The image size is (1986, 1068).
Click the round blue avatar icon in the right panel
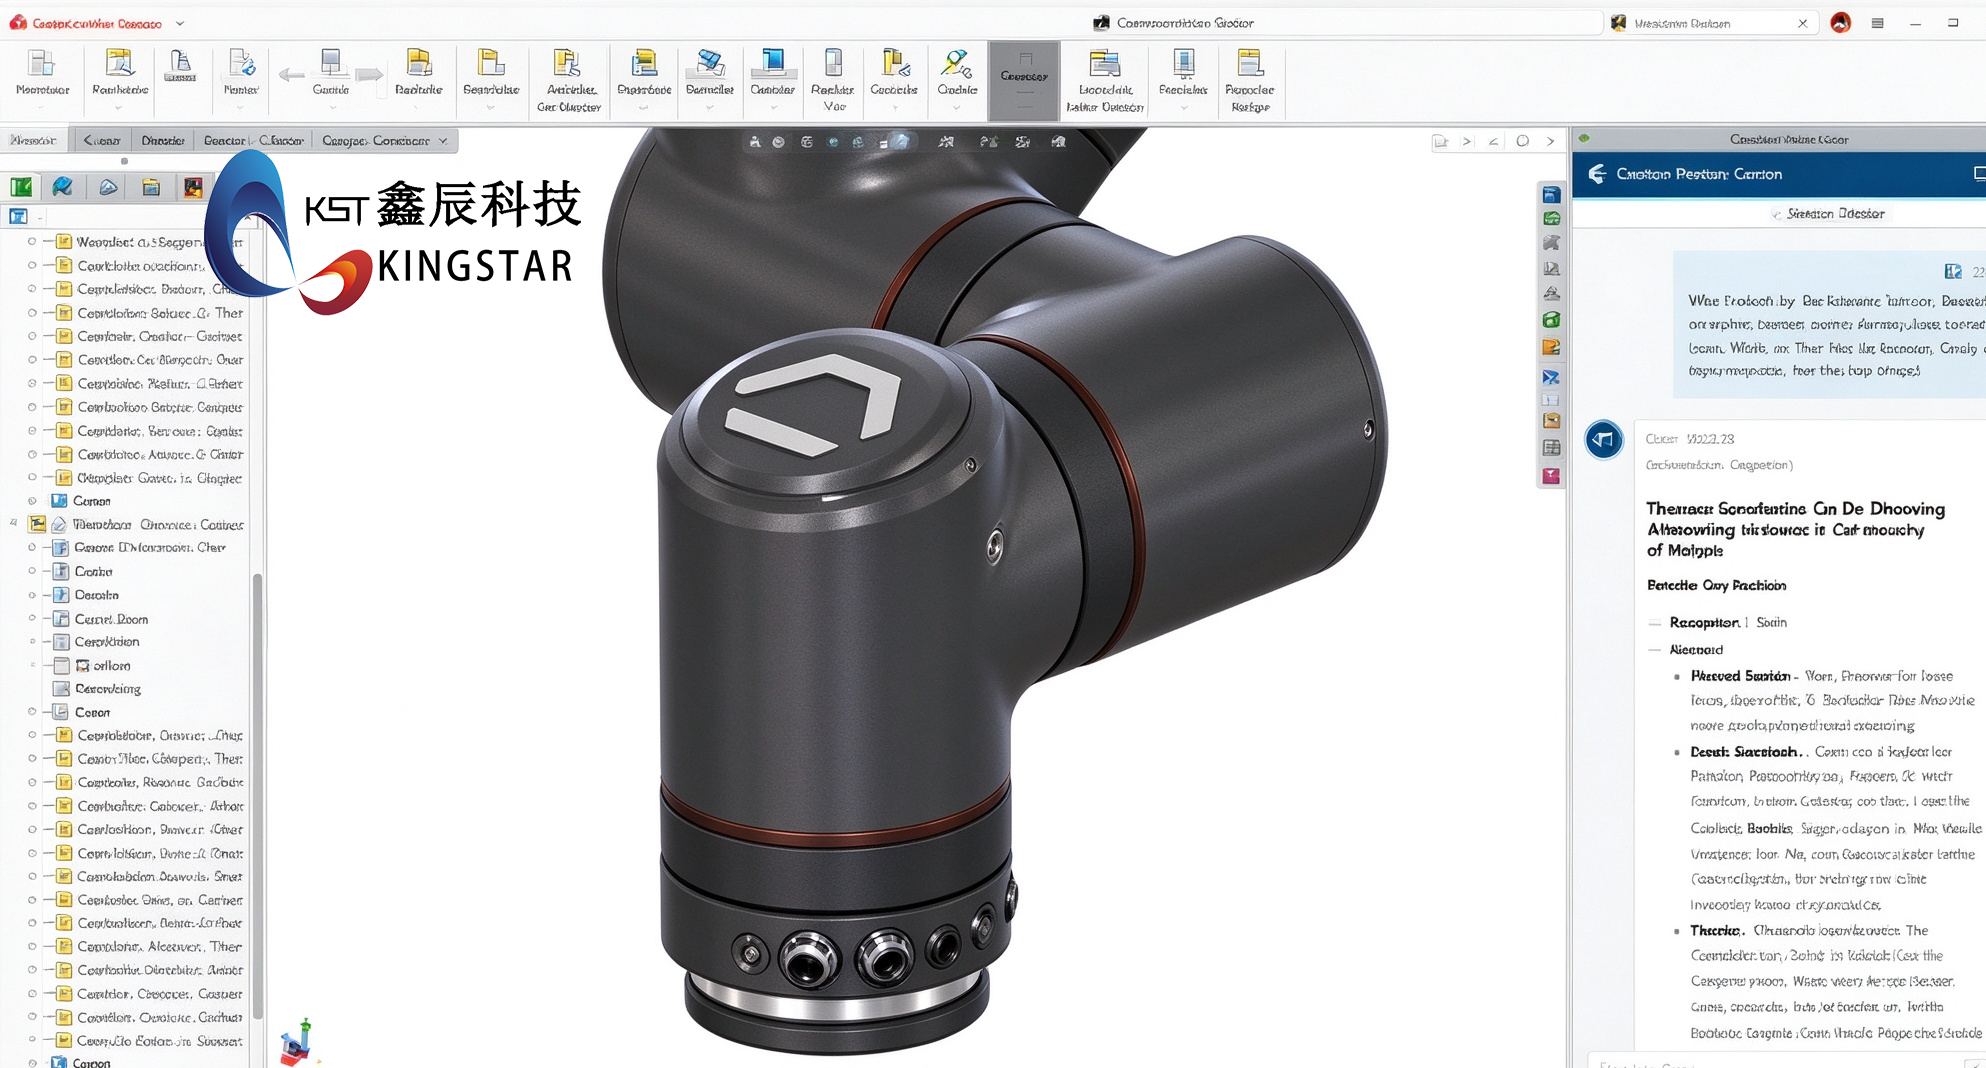click(x=1604, y=439)
